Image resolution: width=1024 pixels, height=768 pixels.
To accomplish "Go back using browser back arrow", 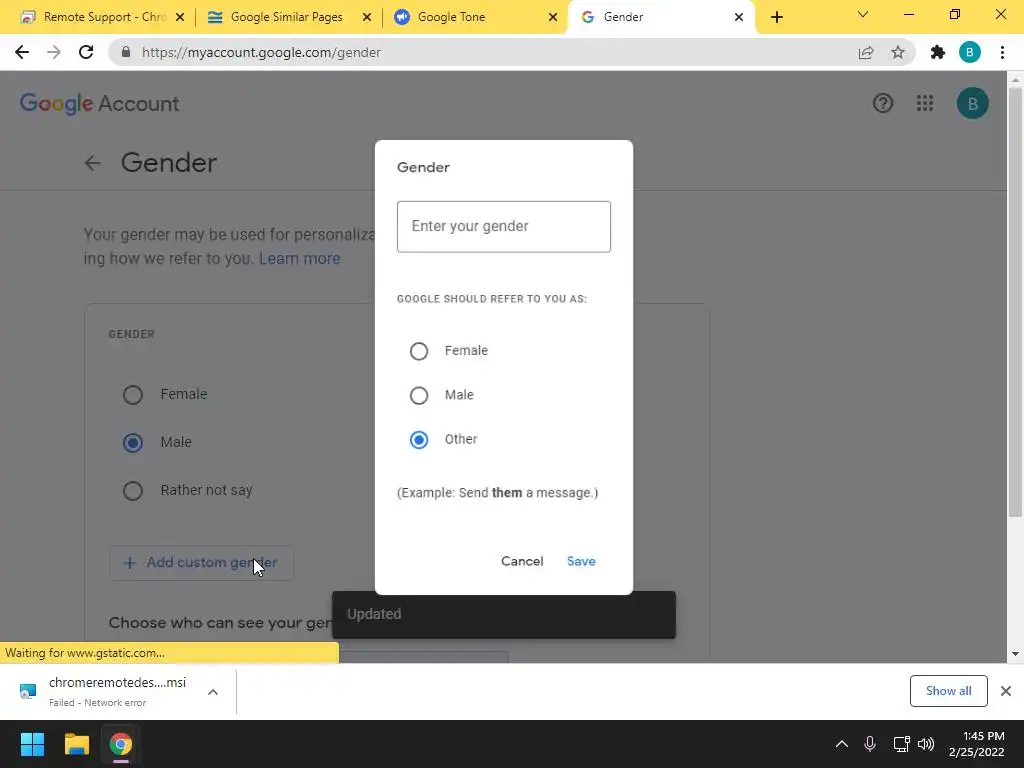I will (22, 52).
